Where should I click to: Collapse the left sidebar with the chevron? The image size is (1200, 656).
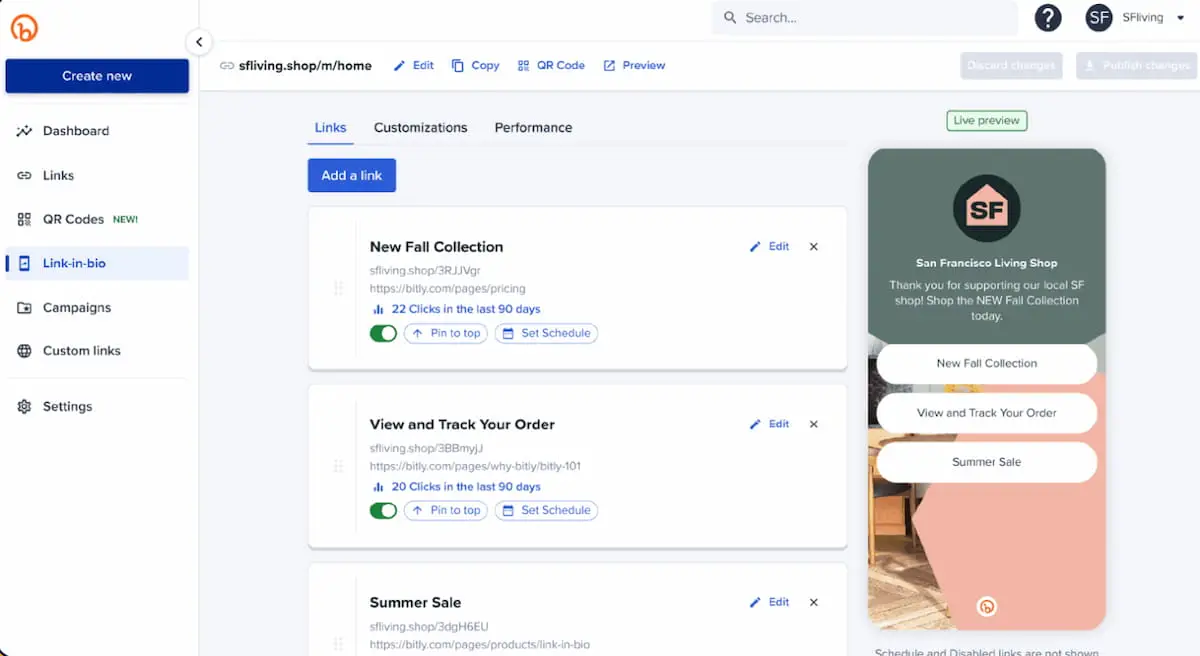pyautogui.click(x=199, y=42)
